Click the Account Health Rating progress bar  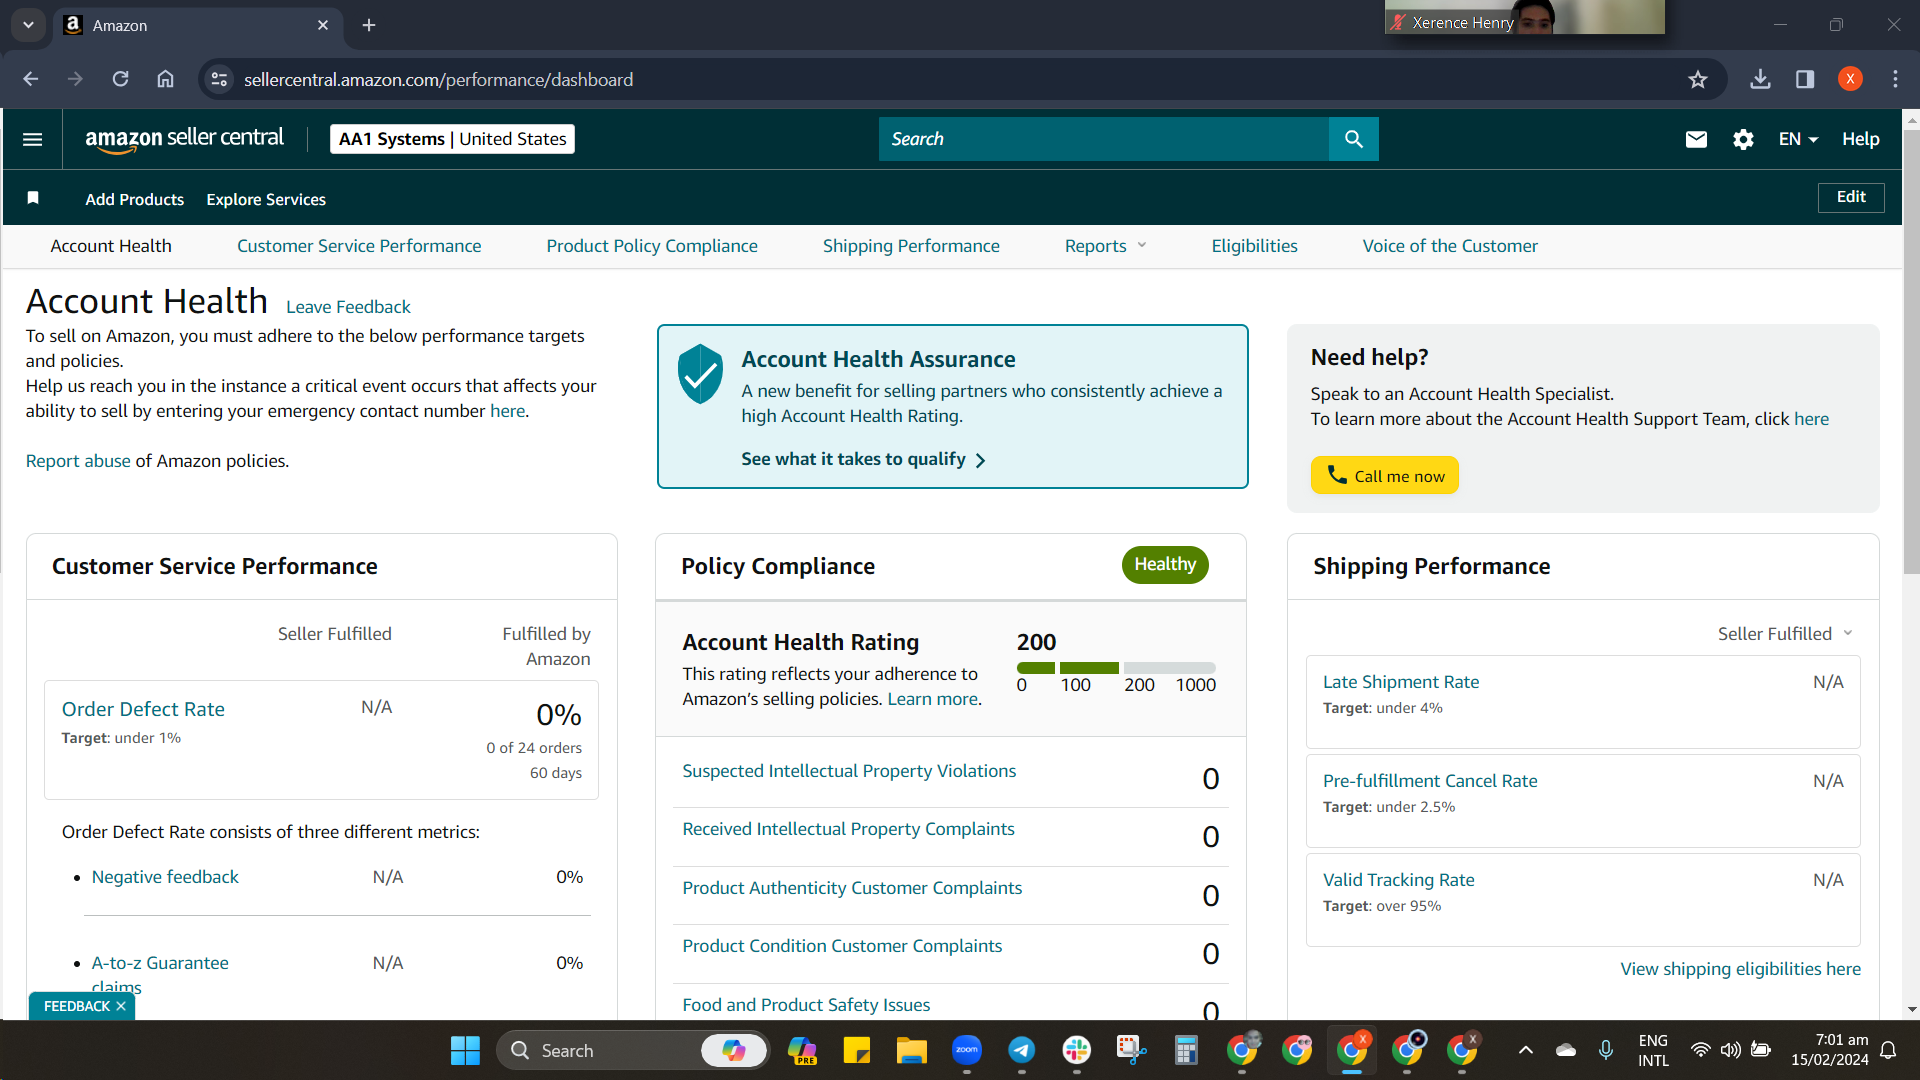1116,667
